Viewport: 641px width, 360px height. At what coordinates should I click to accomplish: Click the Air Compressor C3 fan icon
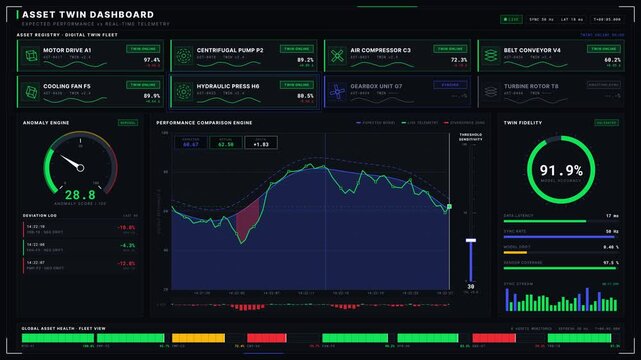(x=337, y=56)
